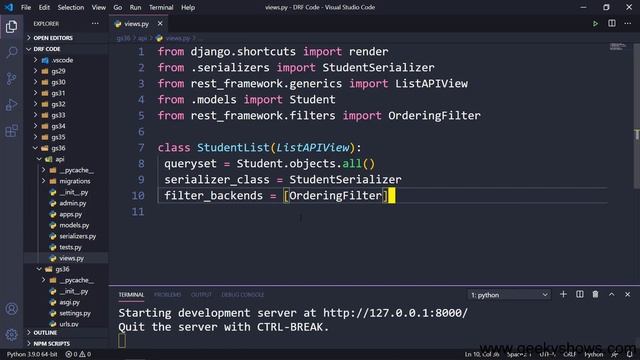Open Ln 10 Col position indicator

(x=482, y=354)
